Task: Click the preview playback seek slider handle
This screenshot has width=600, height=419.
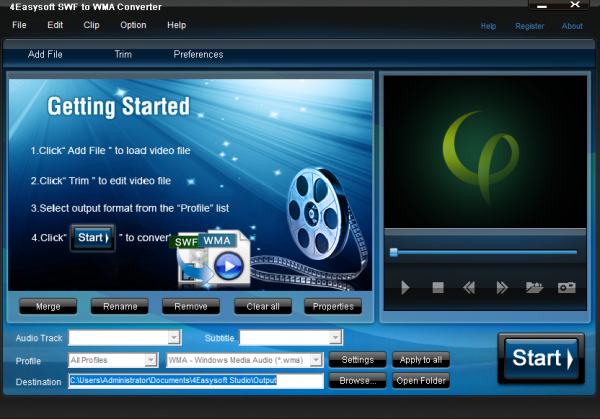Action: coord(394,252)
